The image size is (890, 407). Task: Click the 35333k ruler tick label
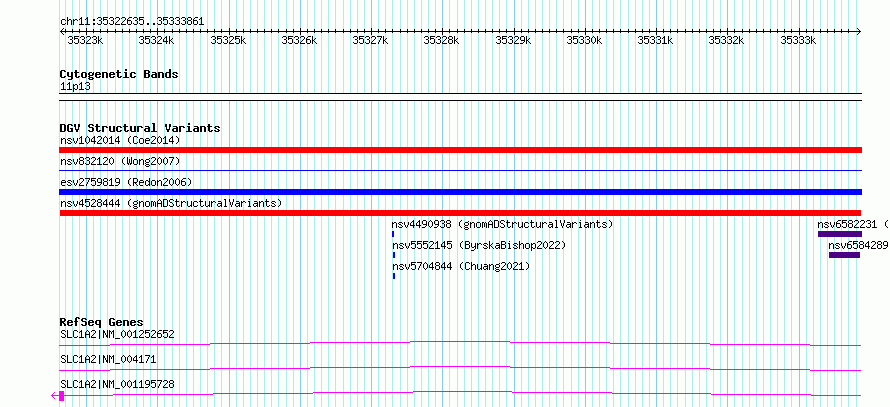point(797,40)
